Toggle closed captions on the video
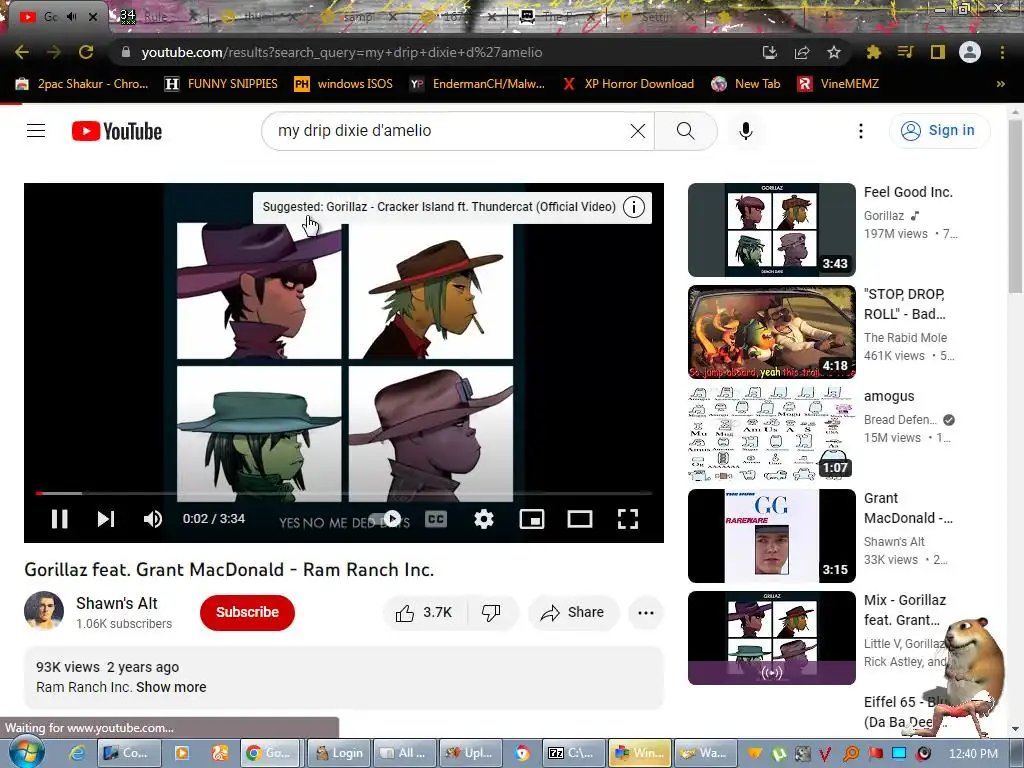This screenshot has height=768, width=1024. [436, 519]
